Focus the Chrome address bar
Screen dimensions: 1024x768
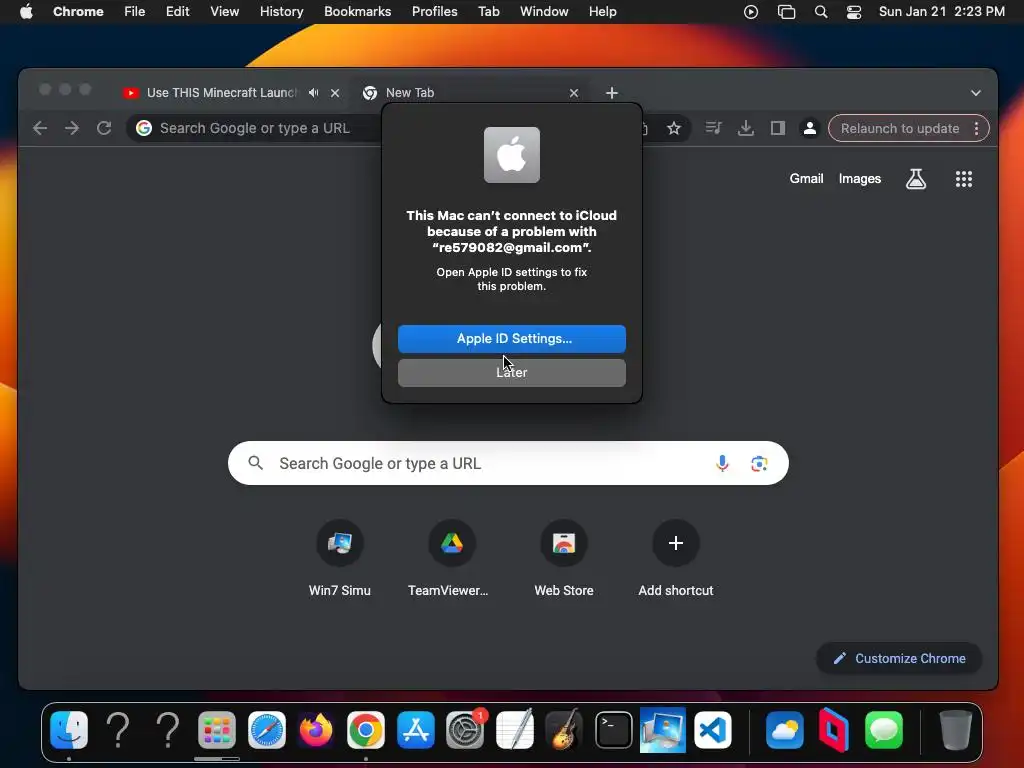255,128
